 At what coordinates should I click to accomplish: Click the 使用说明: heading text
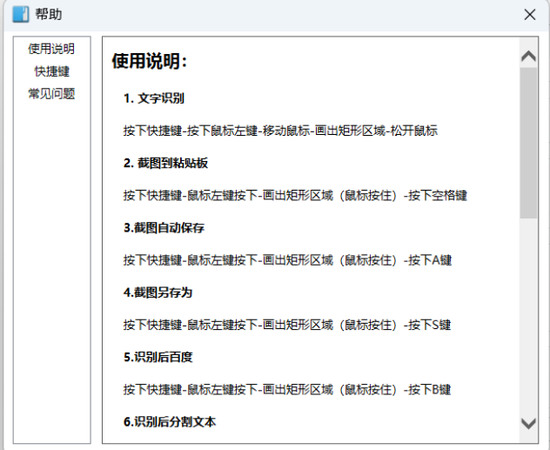point(149,61)
